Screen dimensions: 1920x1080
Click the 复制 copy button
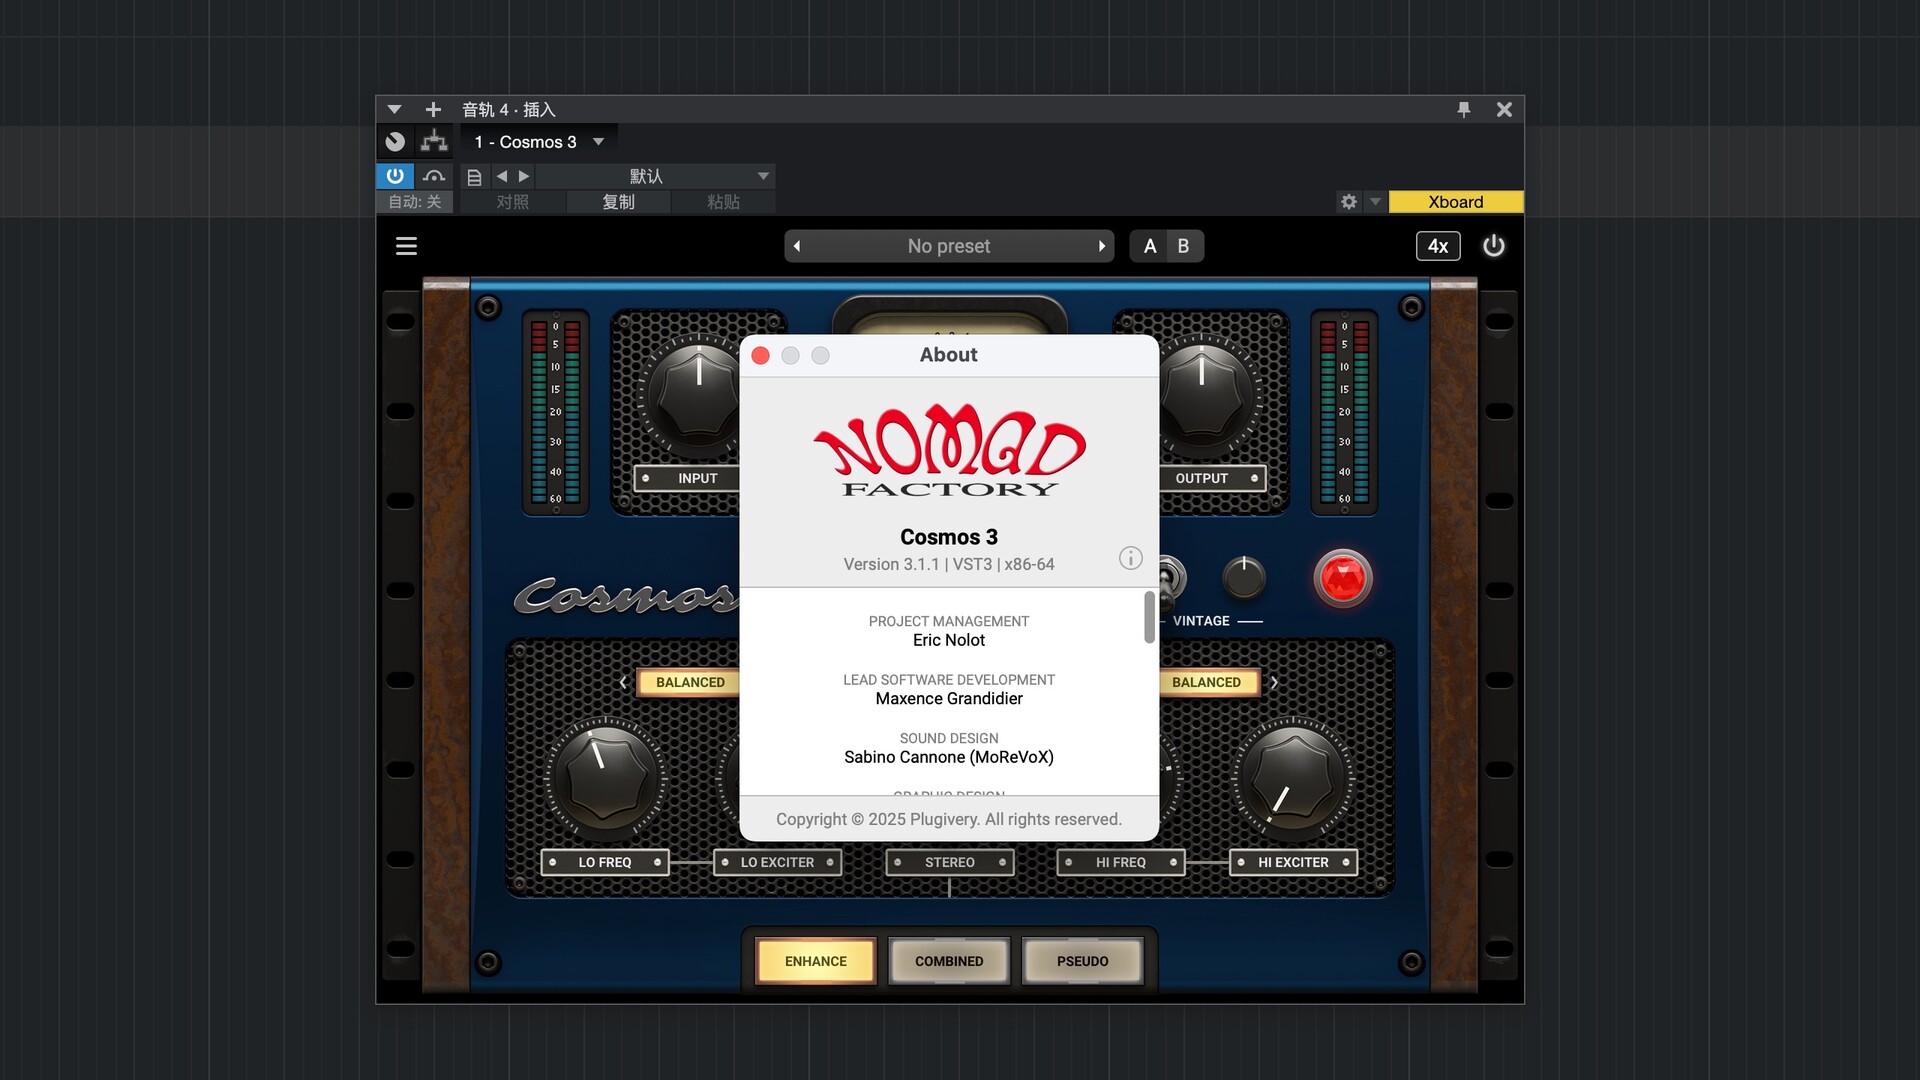(x=618, y=202)
